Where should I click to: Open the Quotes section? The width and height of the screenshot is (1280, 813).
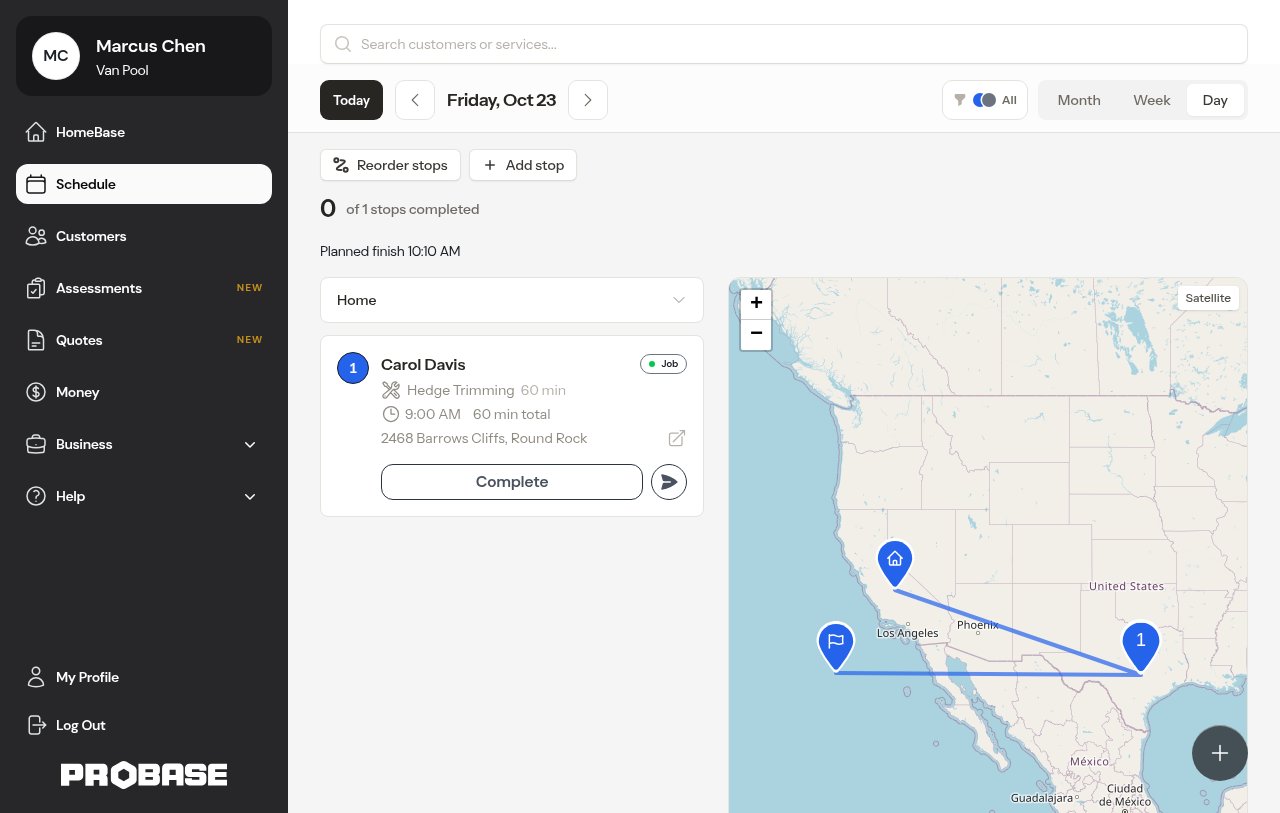[x=144, y=340]
